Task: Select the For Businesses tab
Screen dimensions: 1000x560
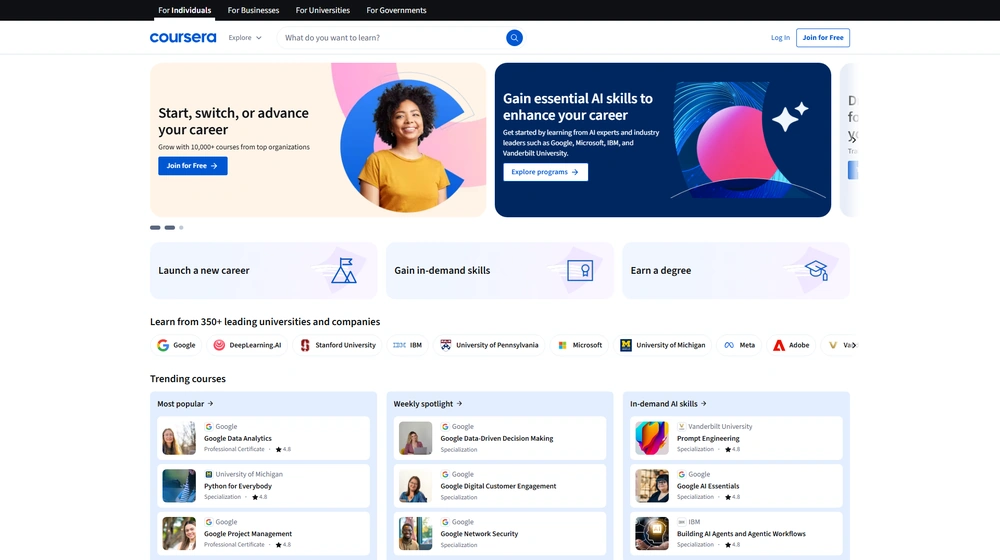Action: pos(253,10)
